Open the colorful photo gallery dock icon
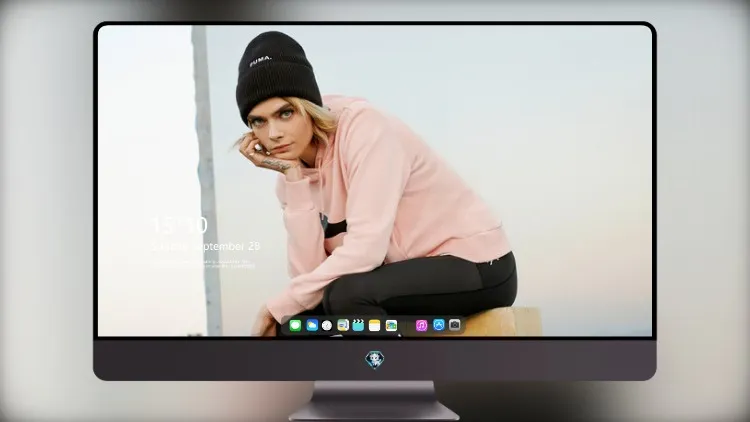750x422 pixels. click(x=391, y=326)
